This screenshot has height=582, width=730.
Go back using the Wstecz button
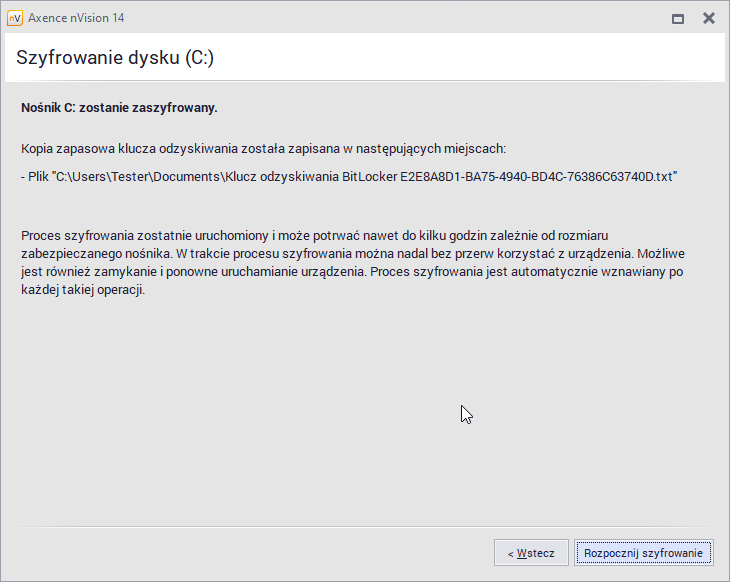(x=531, y=553)
